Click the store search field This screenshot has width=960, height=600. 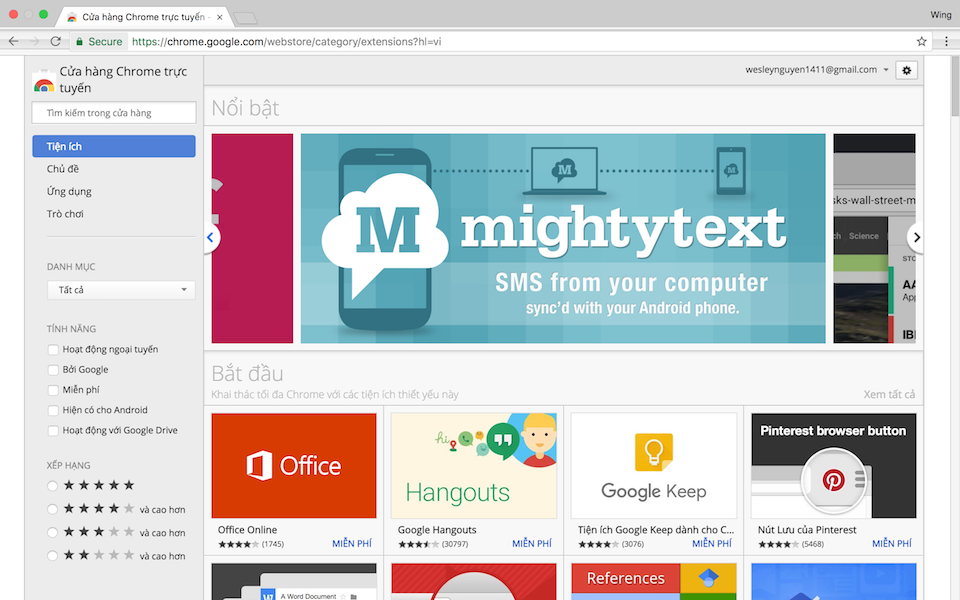pyautogui.click(x=113, y=112)
